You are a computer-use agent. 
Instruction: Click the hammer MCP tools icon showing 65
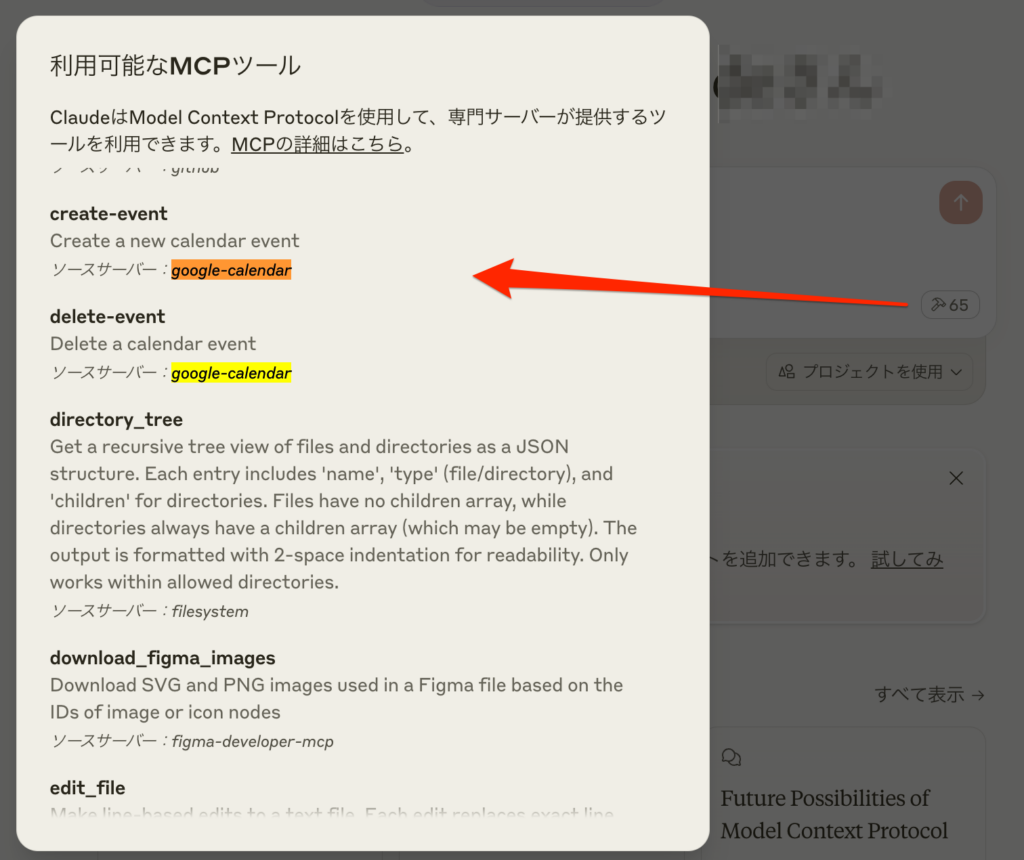[949, 305]
